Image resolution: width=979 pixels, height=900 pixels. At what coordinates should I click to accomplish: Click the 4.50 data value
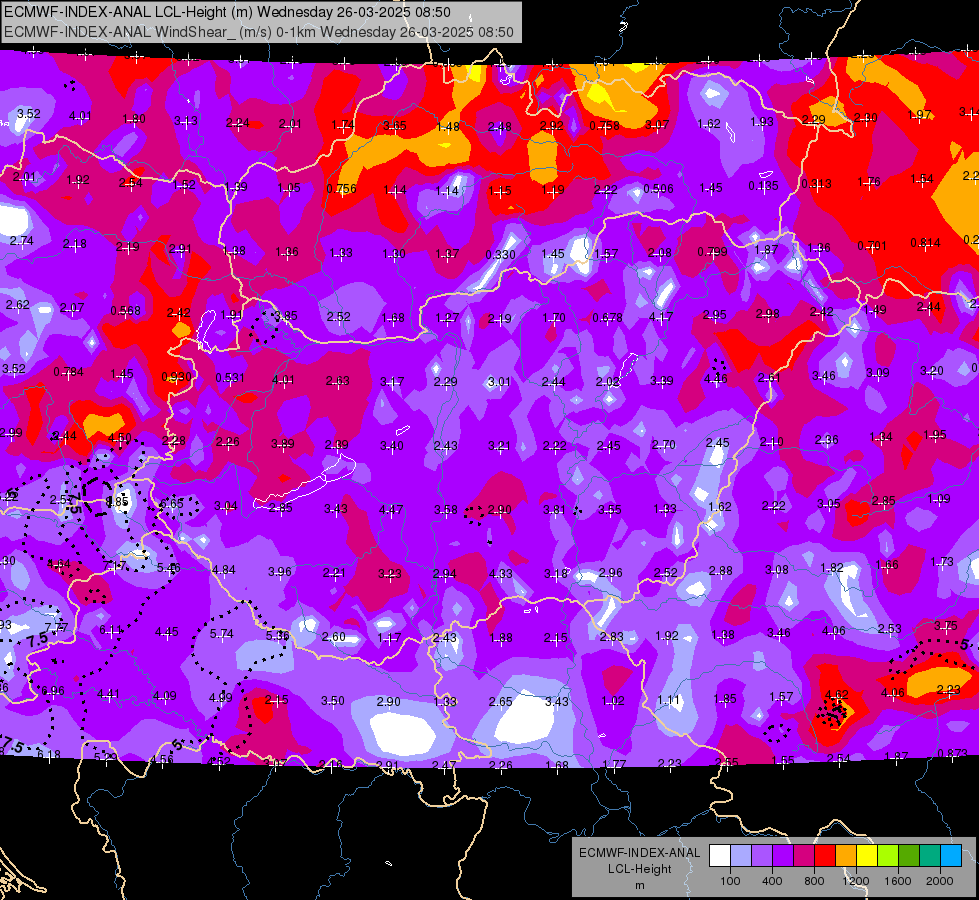120,438
